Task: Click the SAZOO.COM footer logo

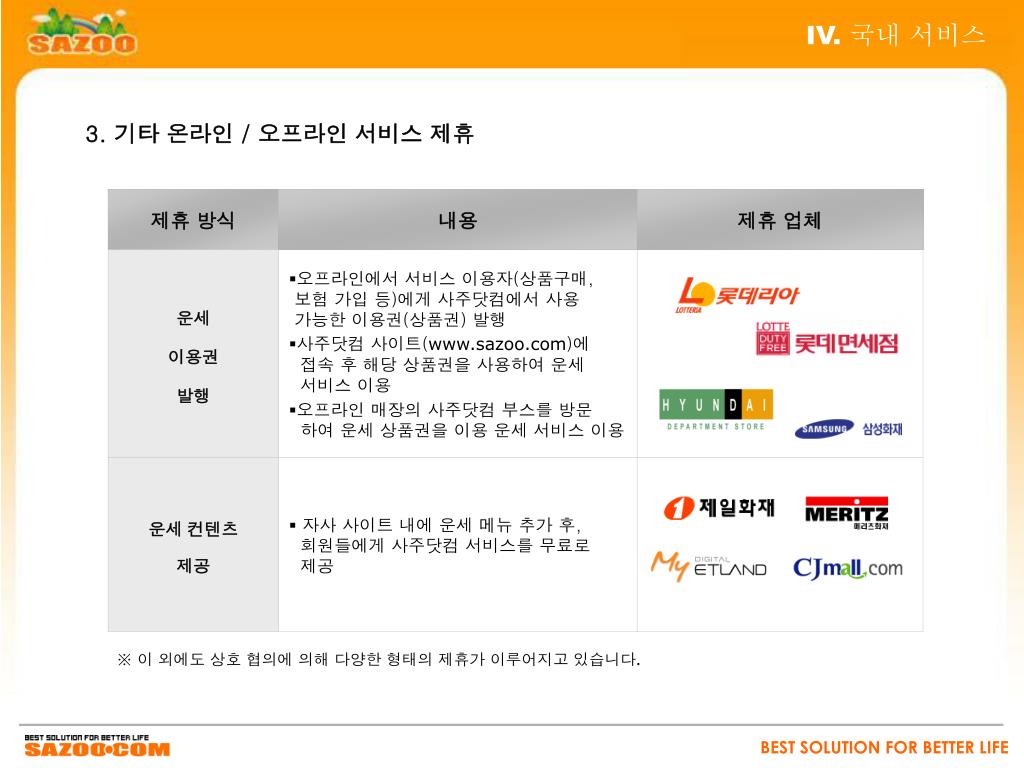Action: click(97, 746)
